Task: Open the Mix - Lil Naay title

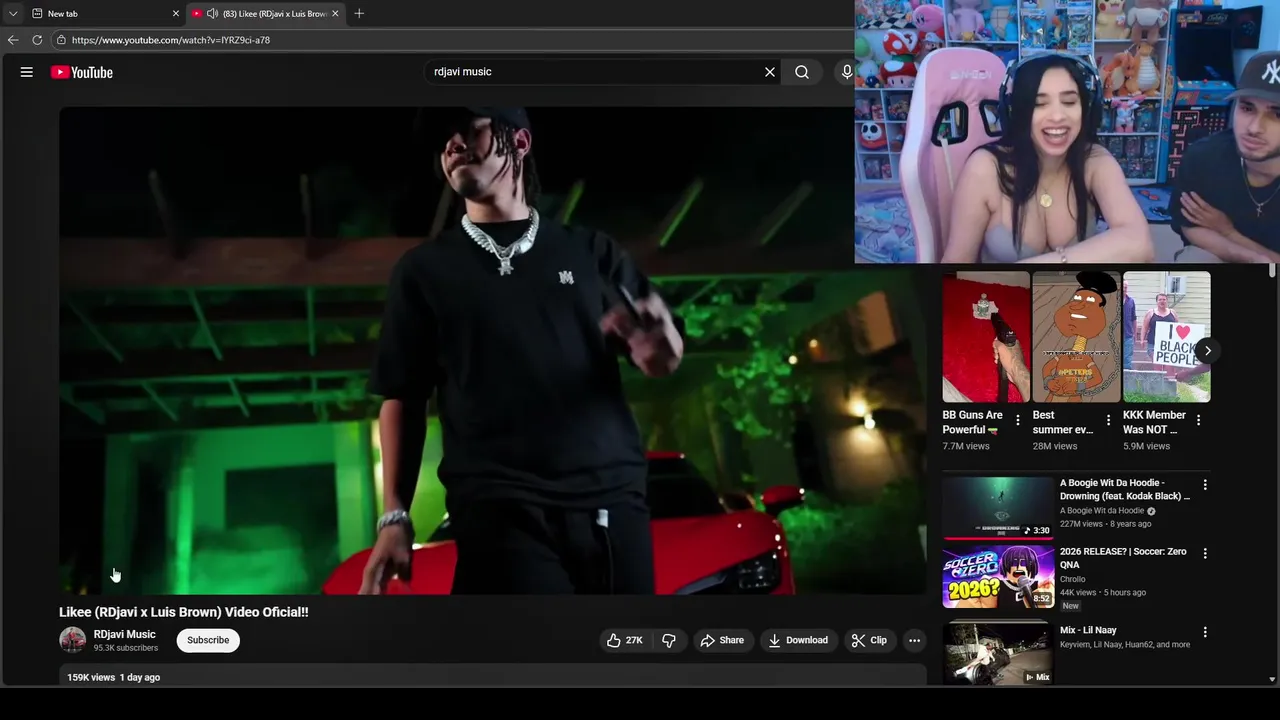Action: click(x=1088, y=630)
